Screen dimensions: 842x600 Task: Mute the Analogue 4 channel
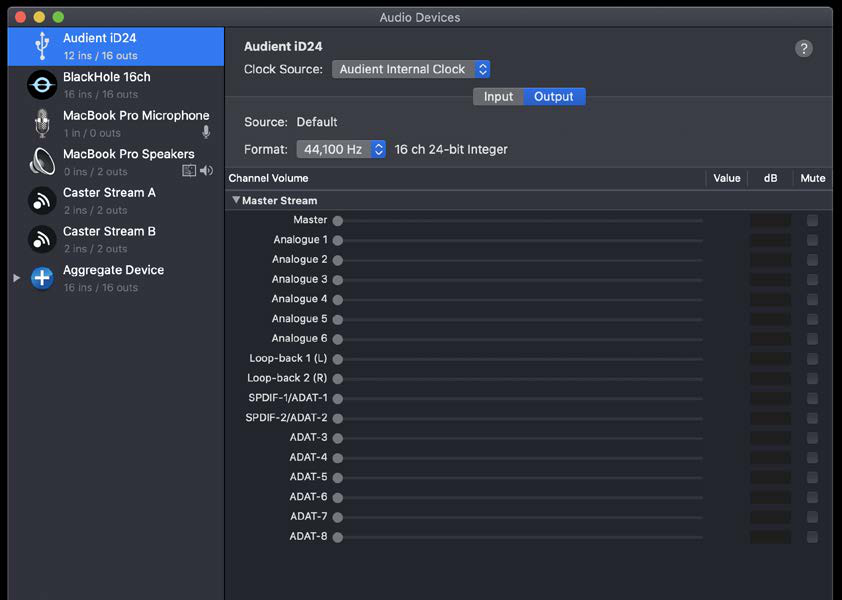[812, 299]
